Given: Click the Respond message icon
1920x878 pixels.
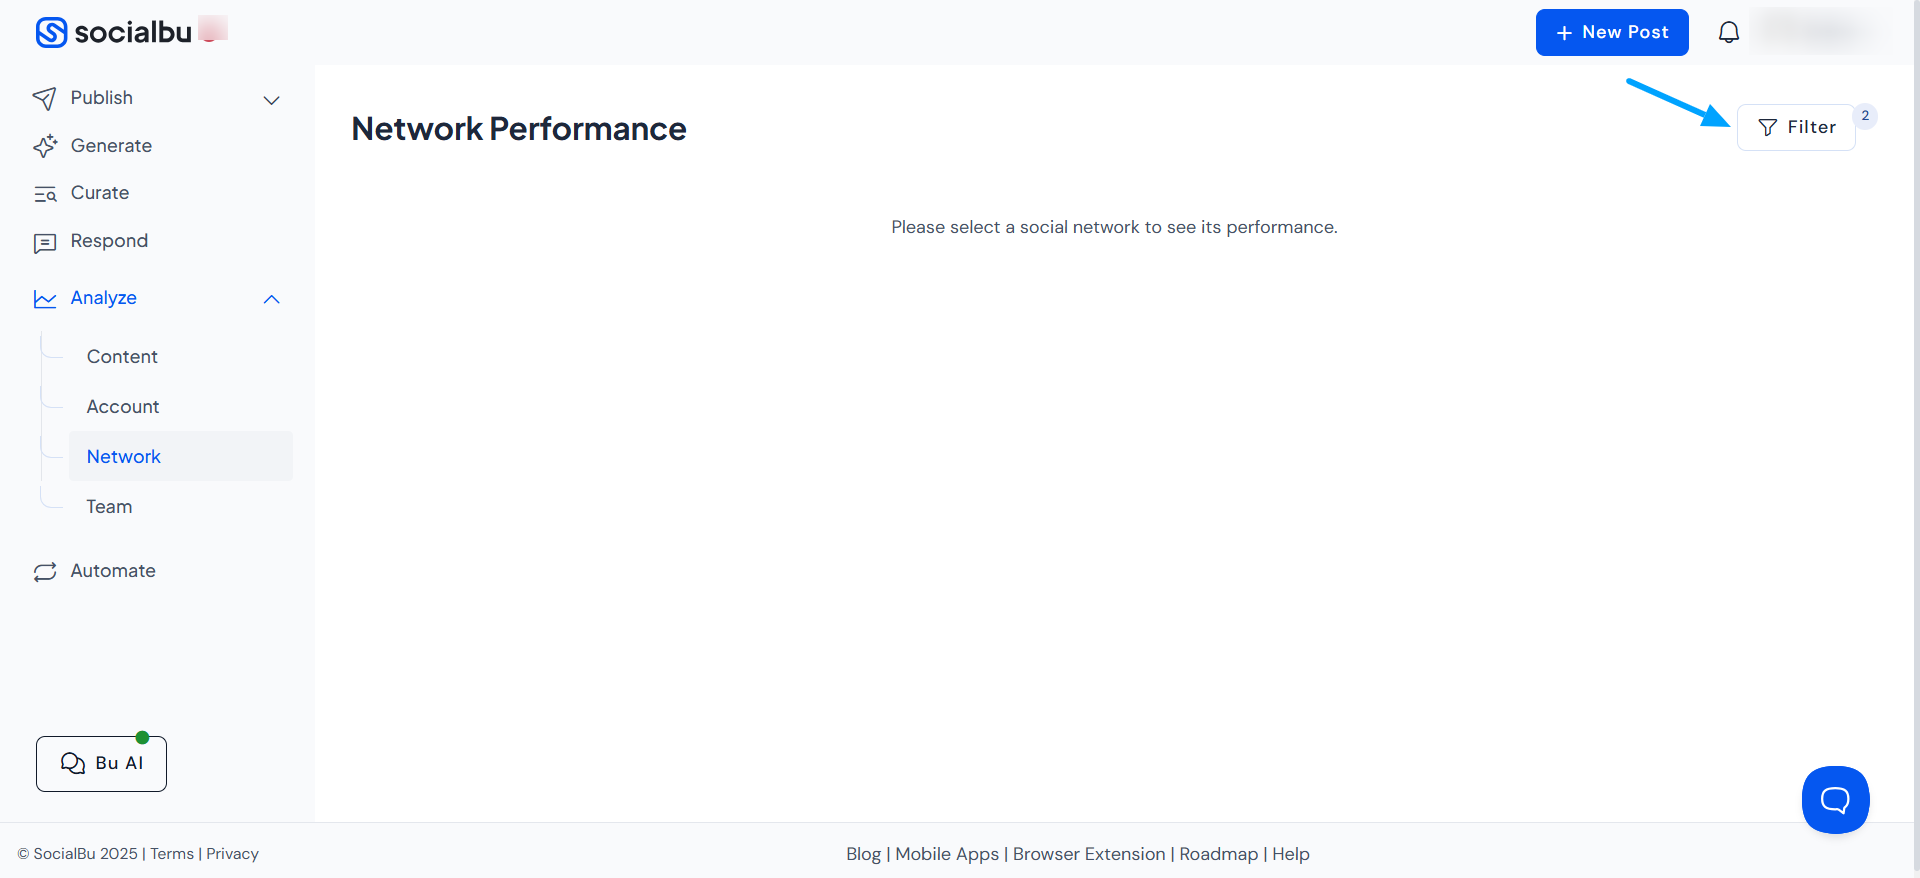Looking at the screenshot, I should [45, 242].
